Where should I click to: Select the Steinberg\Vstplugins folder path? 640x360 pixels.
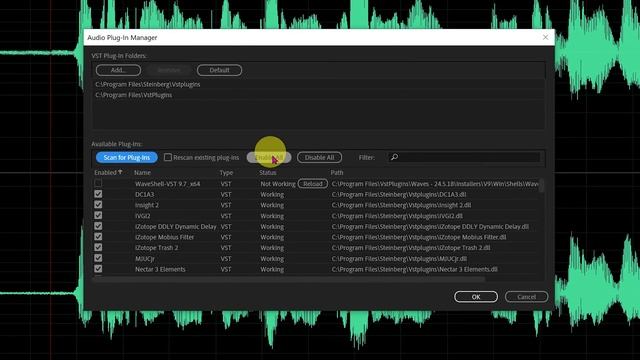click(148, 84)
